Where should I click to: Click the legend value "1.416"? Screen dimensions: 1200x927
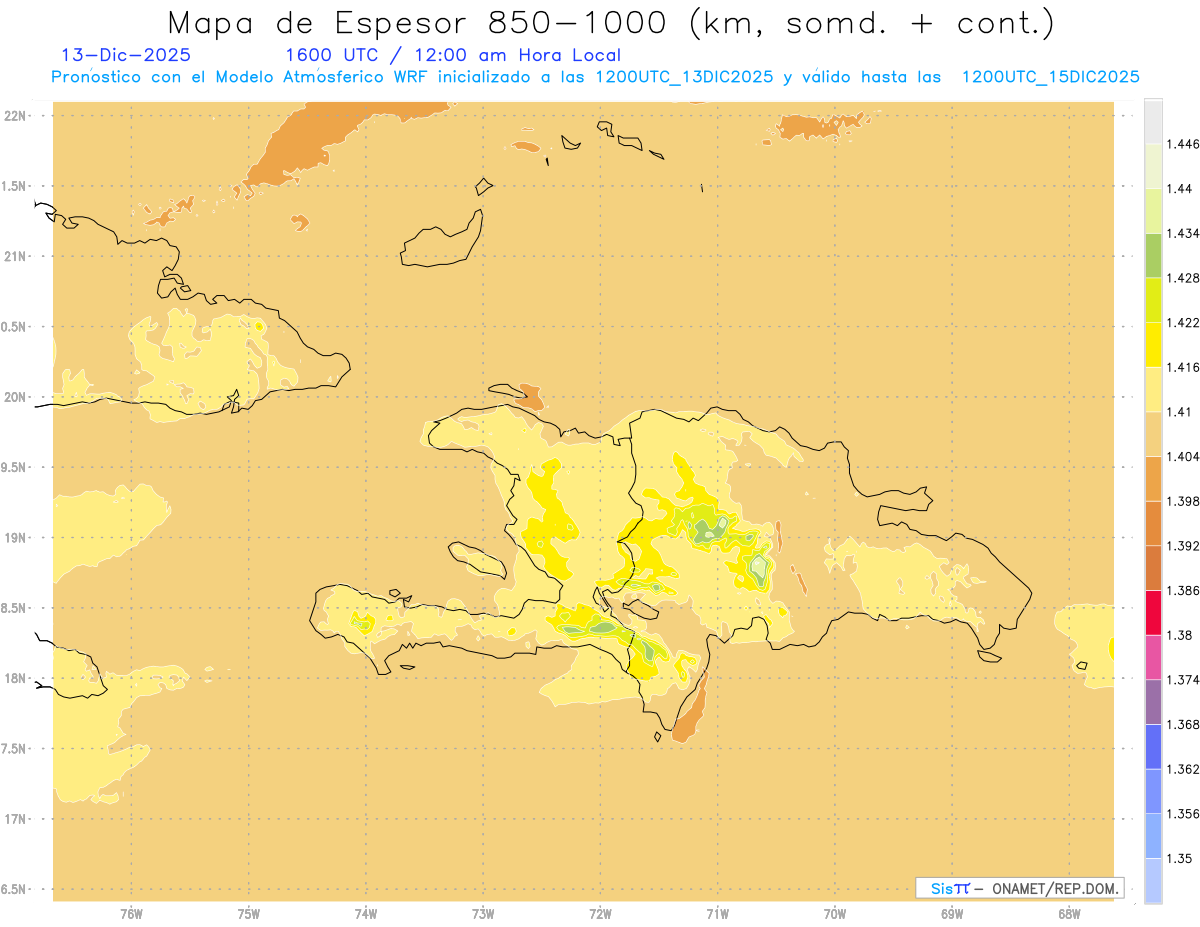(x=1184, y=367)
